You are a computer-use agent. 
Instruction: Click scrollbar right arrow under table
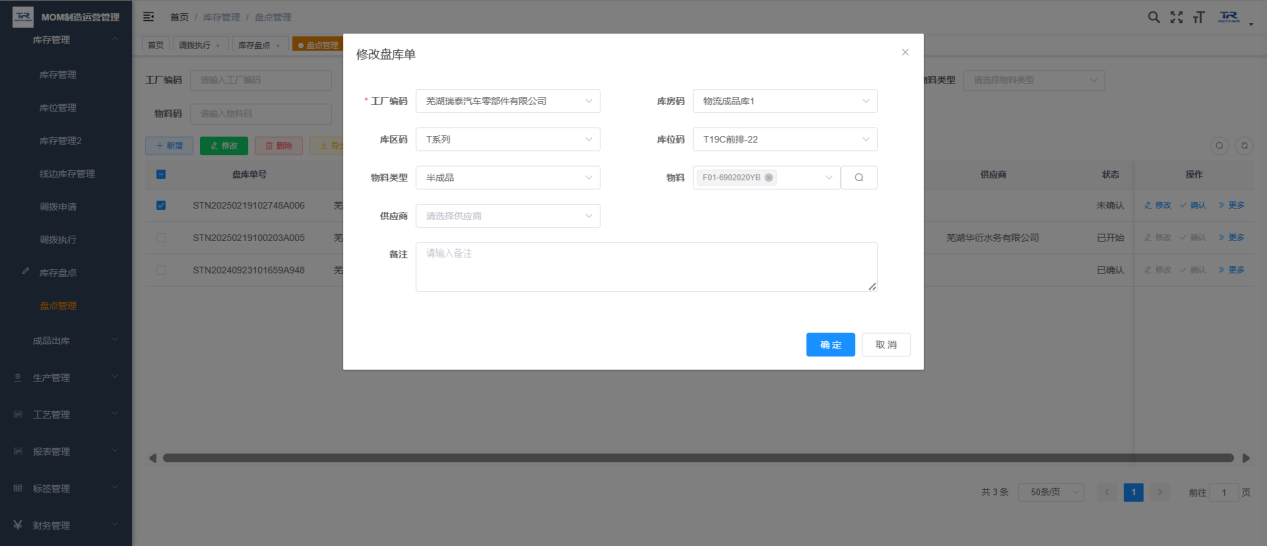[x=1247, y=458]
